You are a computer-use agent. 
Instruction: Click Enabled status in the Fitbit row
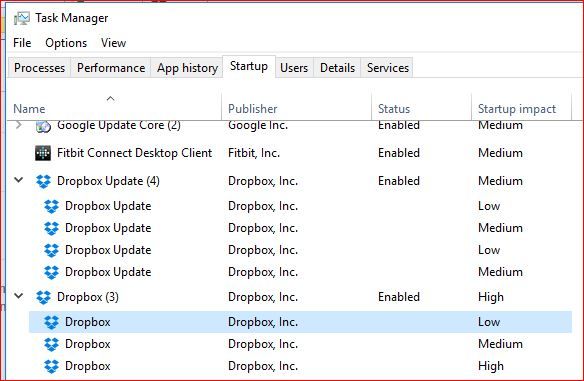click(399, 153)
